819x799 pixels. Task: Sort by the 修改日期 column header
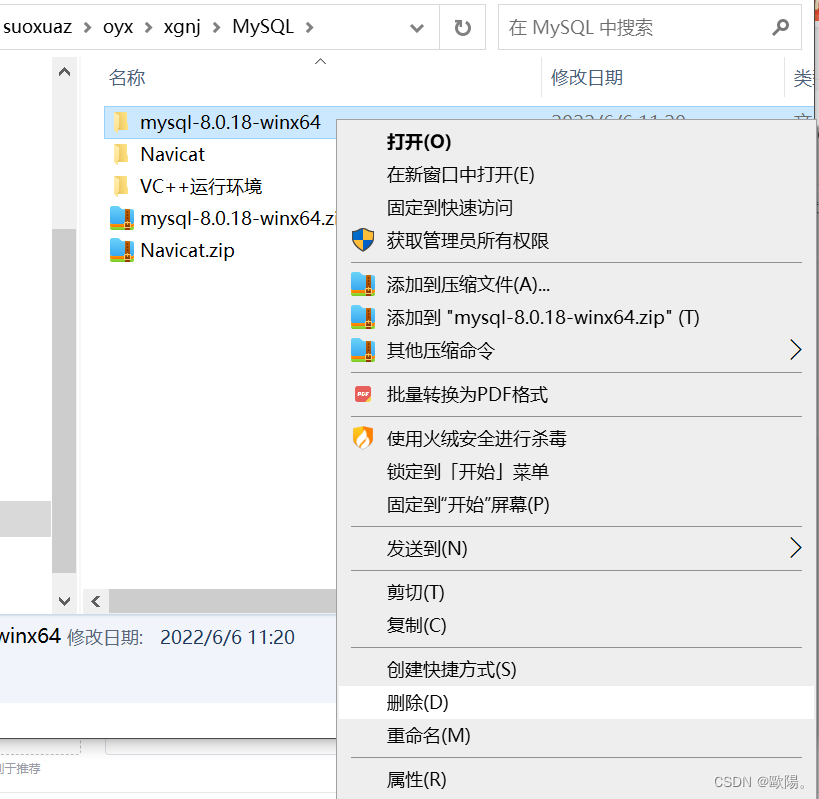[587, 77]
